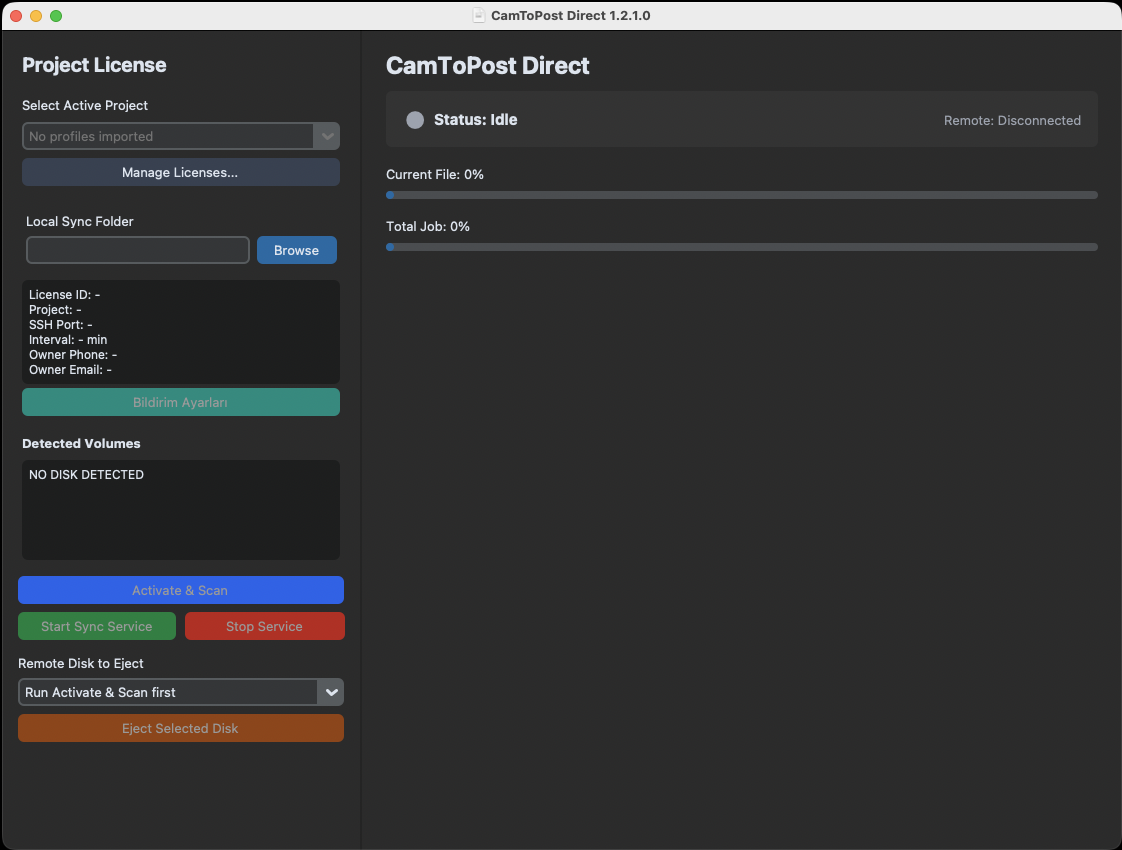The image size is (1122, 850).
Task: Click the Project License heading
Action: 94,65
